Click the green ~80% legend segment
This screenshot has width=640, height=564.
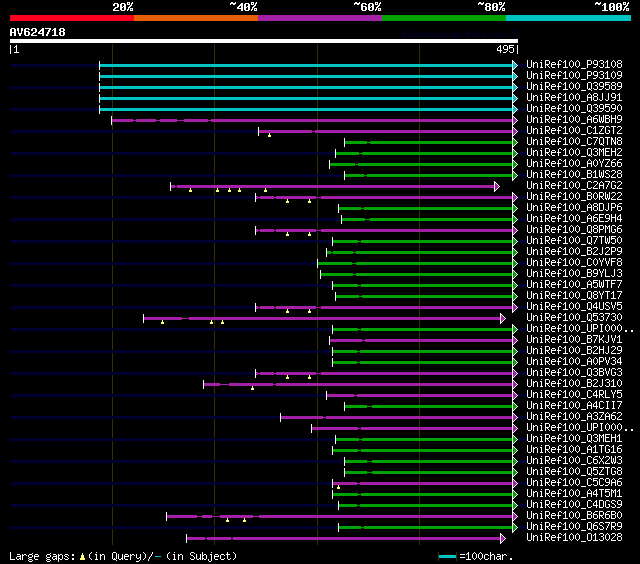click(444, 18)
